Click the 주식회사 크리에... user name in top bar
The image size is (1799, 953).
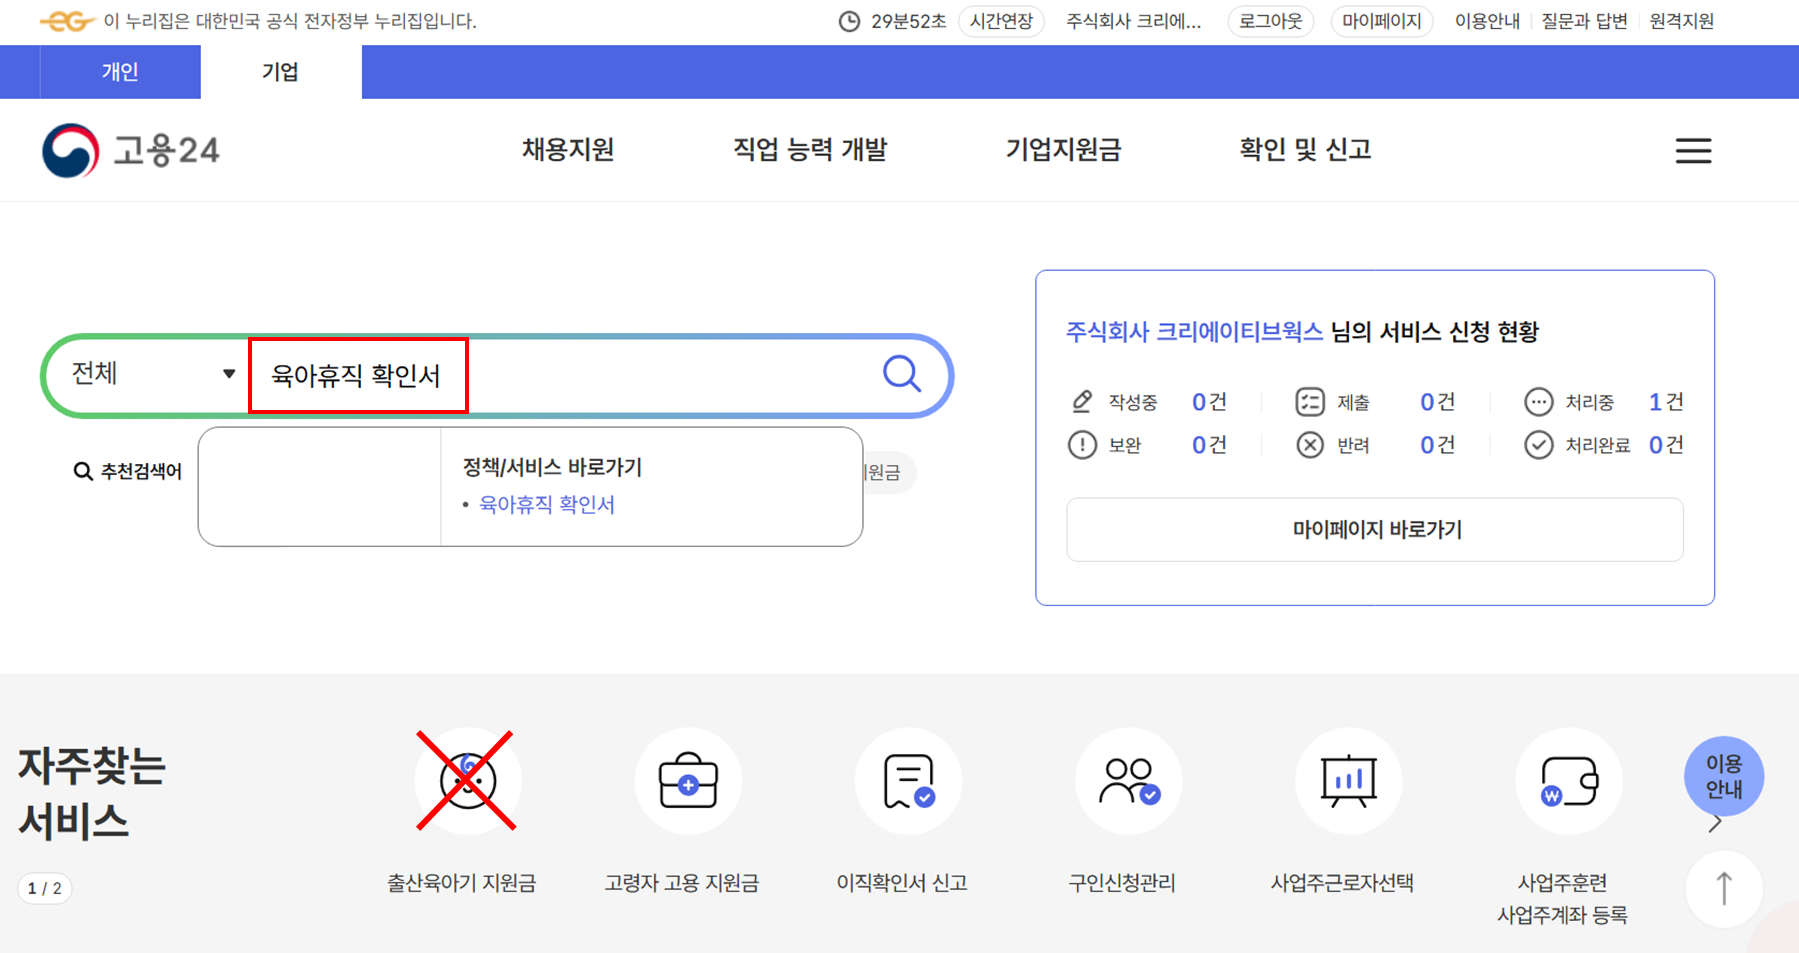1133,21
